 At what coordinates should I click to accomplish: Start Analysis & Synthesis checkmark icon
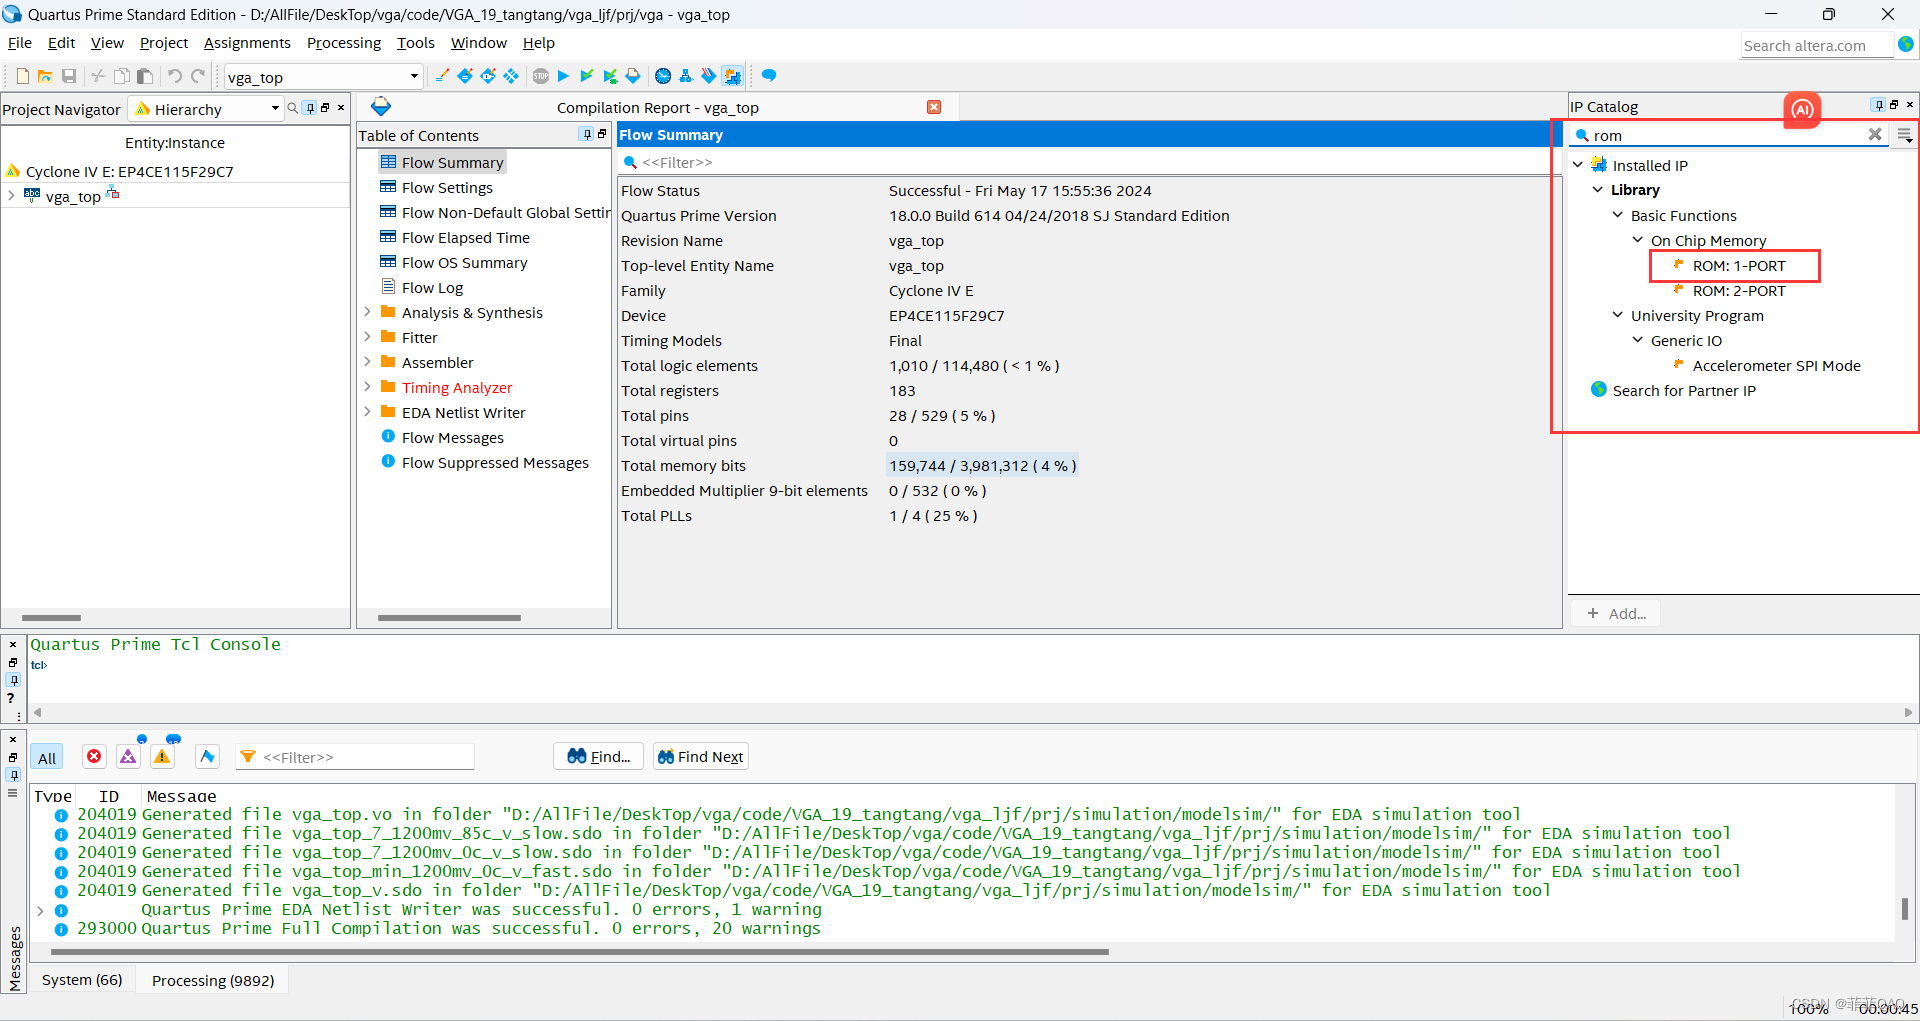tap(587, 76)
